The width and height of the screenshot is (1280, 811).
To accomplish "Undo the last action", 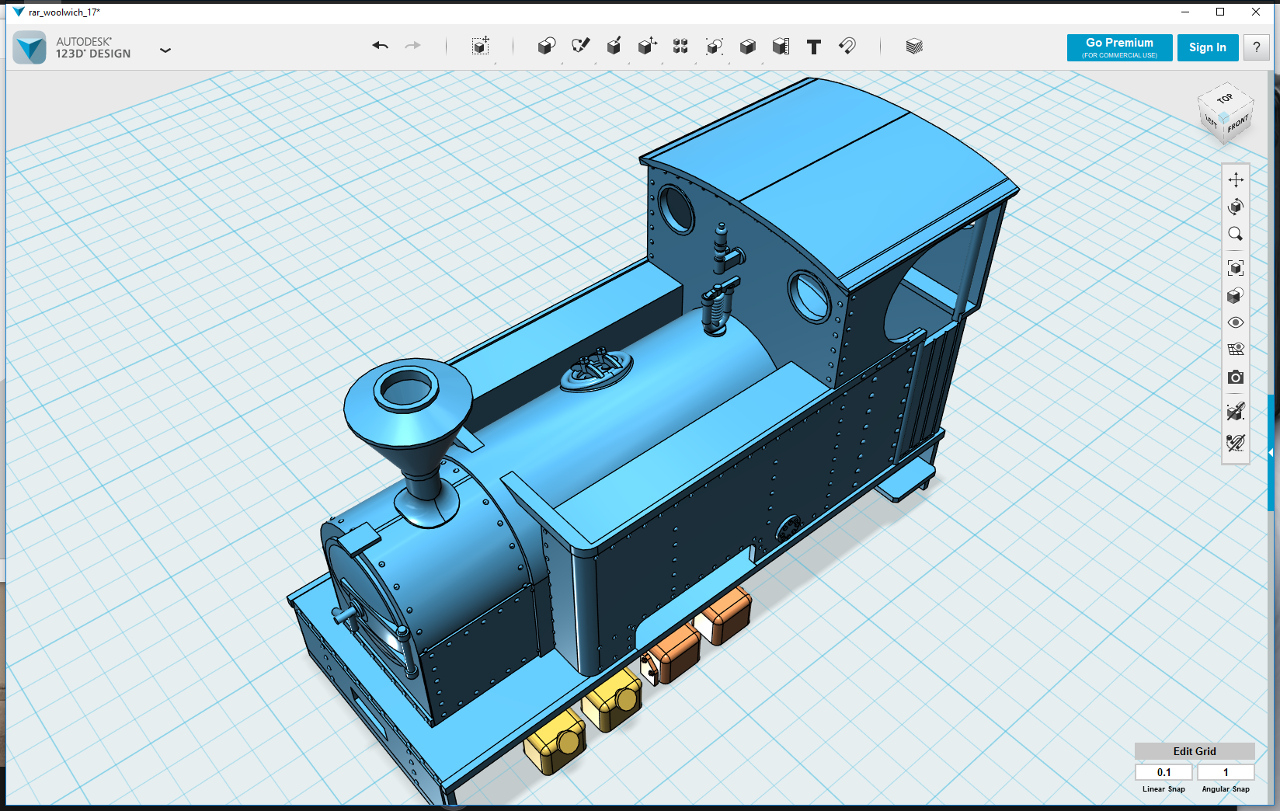I will click(x=380, y=46).
